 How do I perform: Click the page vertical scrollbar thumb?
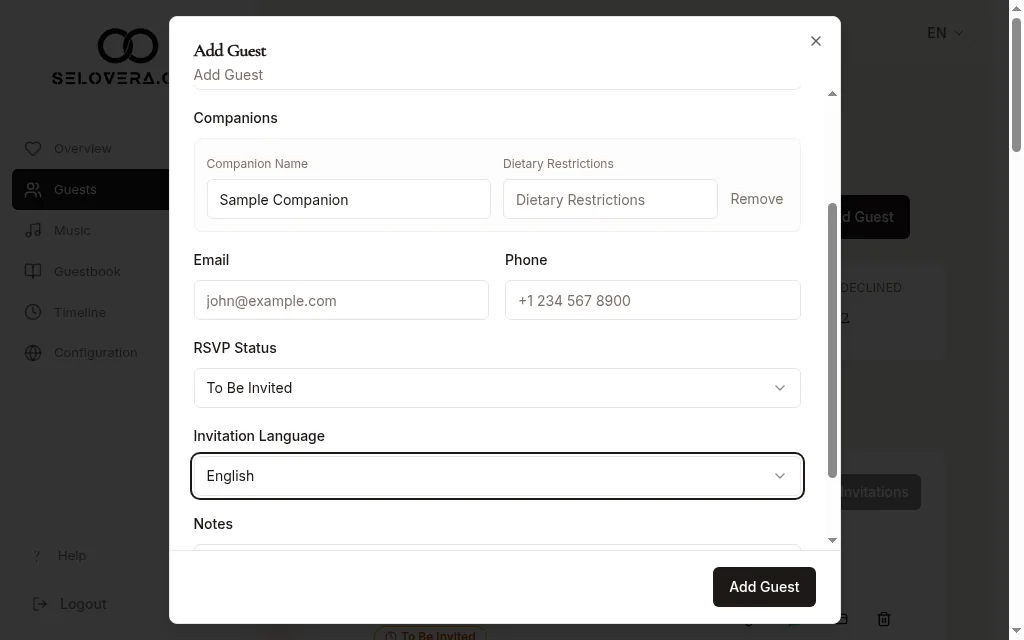(1016, 85)
